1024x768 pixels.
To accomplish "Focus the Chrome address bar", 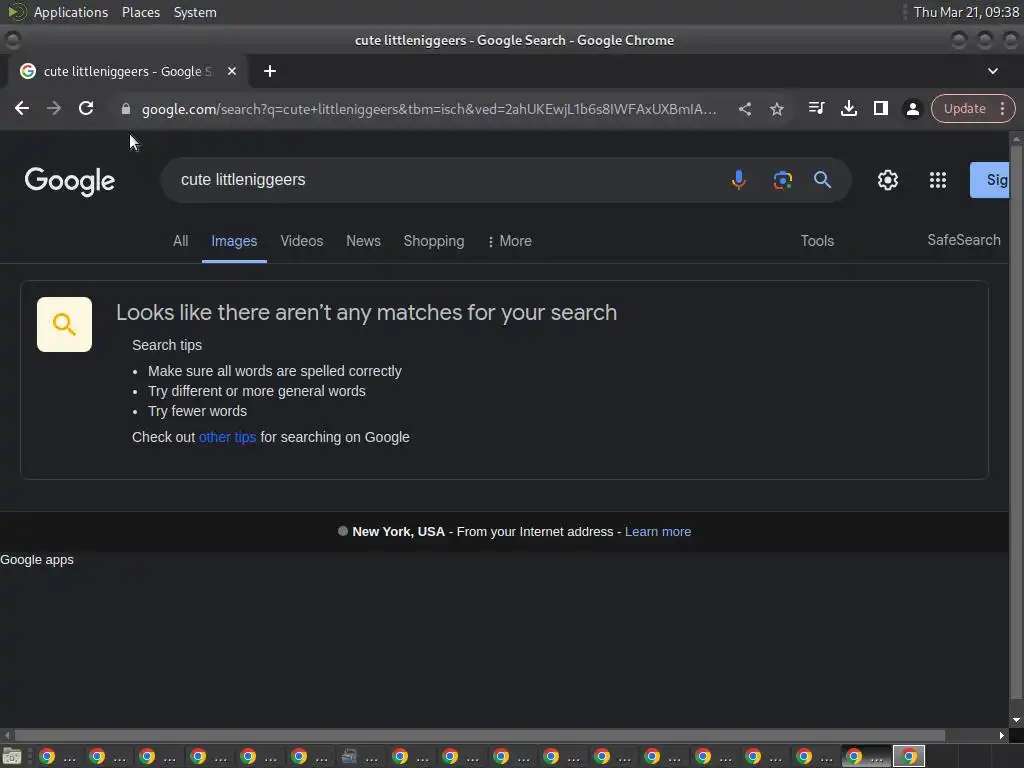I will point(429,109).
